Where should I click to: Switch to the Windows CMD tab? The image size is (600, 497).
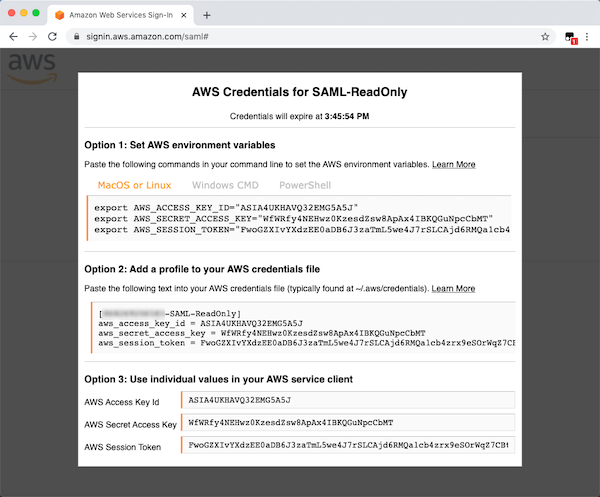(x=225, y=185)
